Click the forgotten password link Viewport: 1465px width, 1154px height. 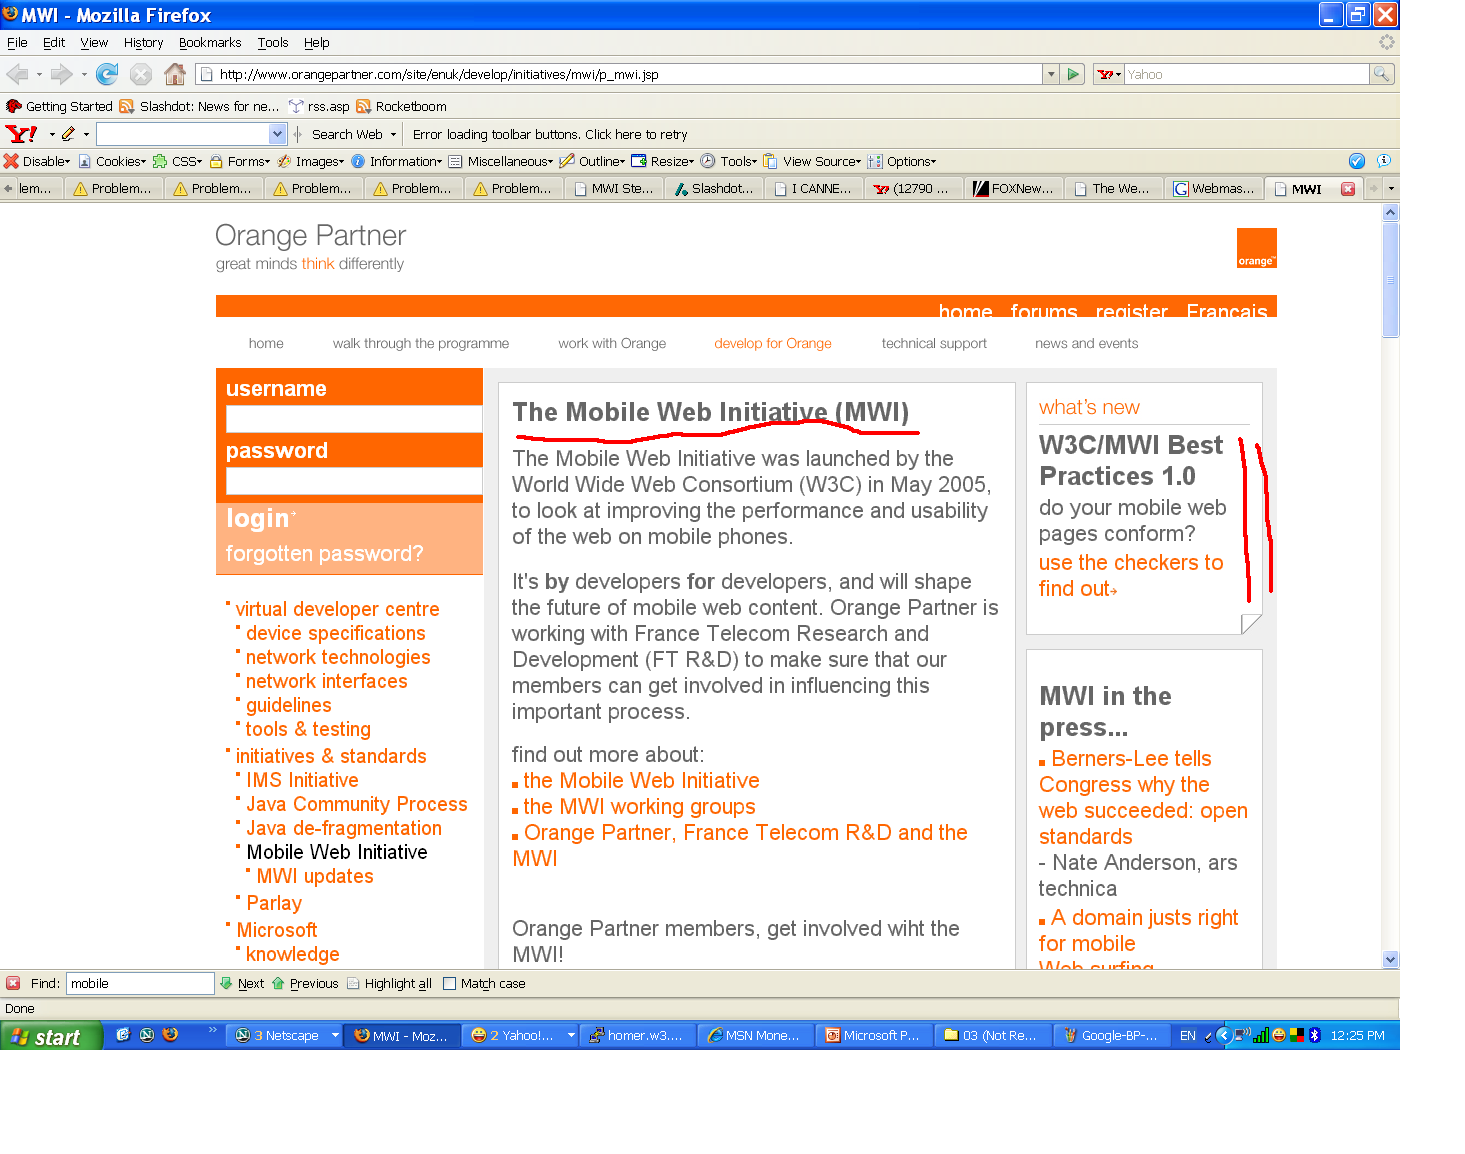pyautogui.click(x=324, y=554)
